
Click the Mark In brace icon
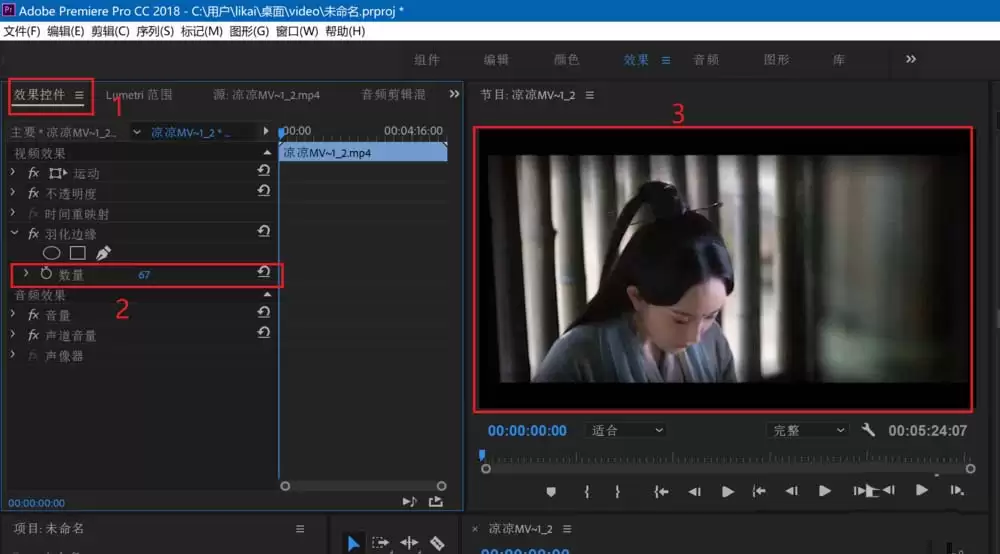587,491
